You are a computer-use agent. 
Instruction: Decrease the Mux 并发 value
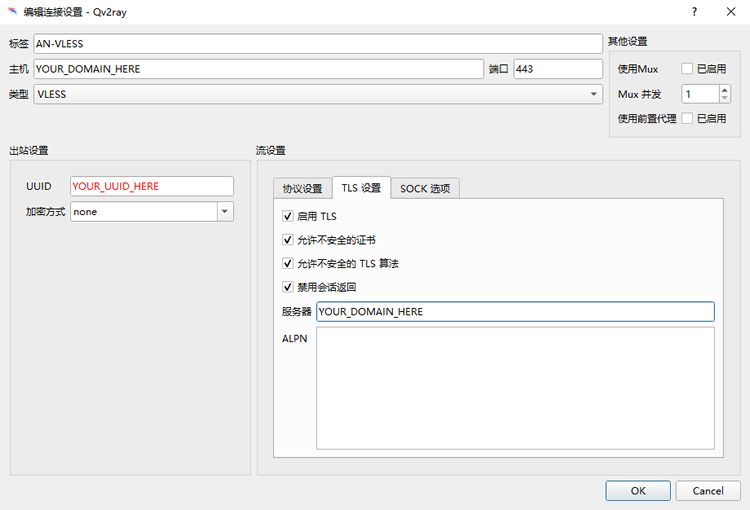[725, 98]
